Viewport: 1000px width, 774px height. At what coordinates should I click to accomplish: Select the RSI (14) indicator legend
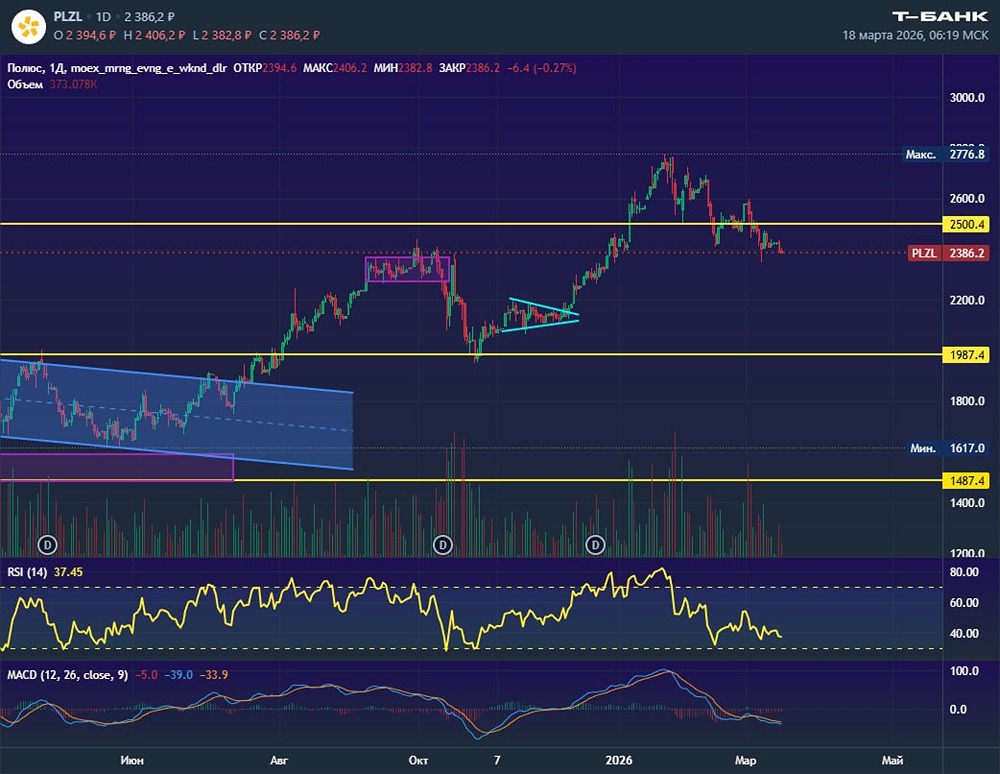(x=27, y=572)
